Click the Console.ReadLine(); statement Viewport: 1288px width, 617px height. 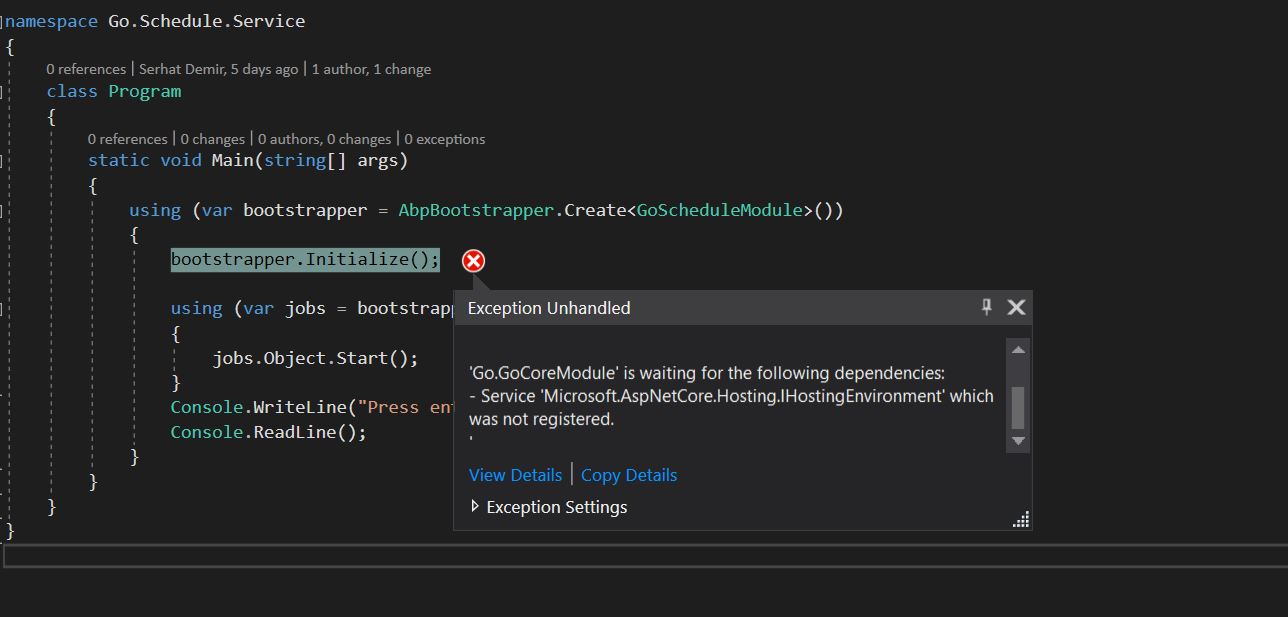coord(269,432)
